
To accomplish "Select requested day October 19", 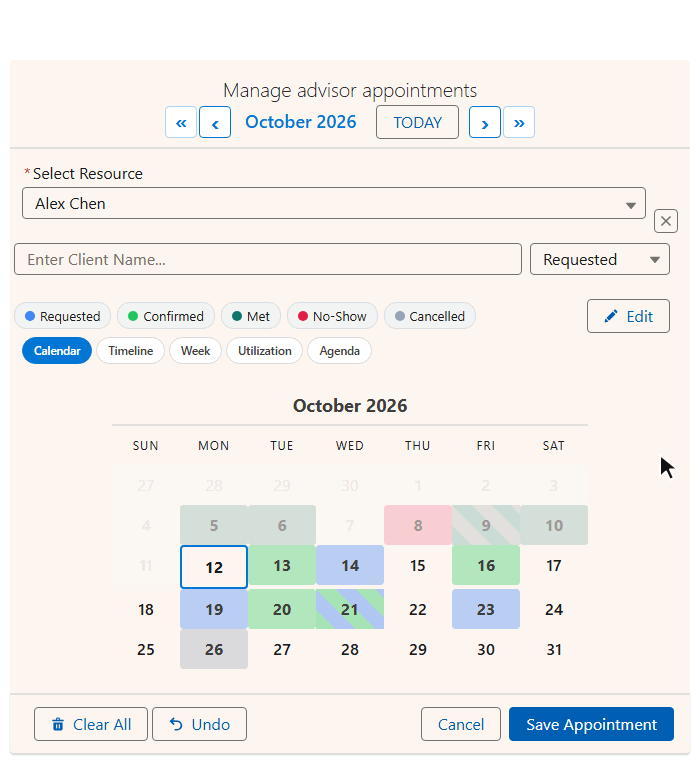I will tap(214, 609).
